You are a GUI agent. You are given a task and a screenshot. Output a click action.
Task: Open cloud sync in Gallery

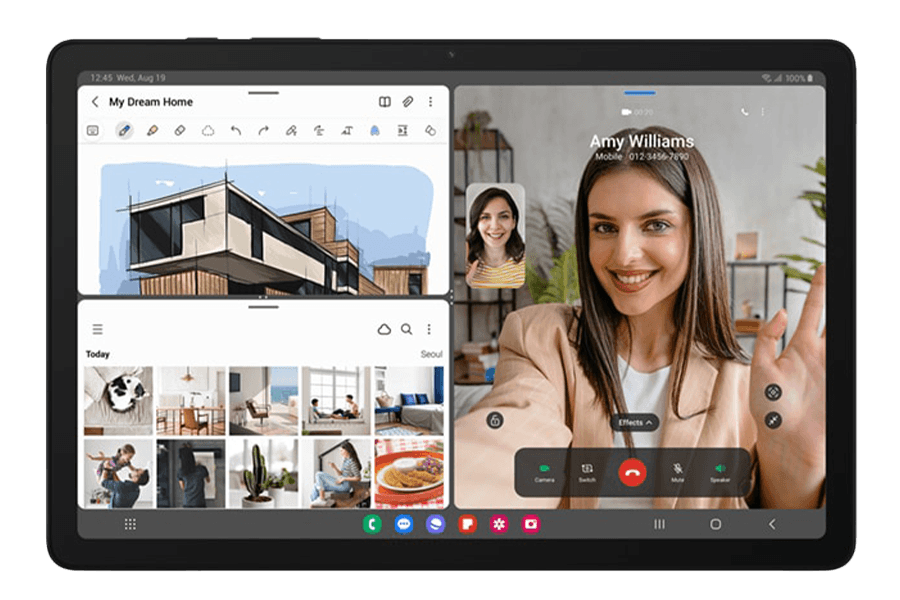coord(384,329)
